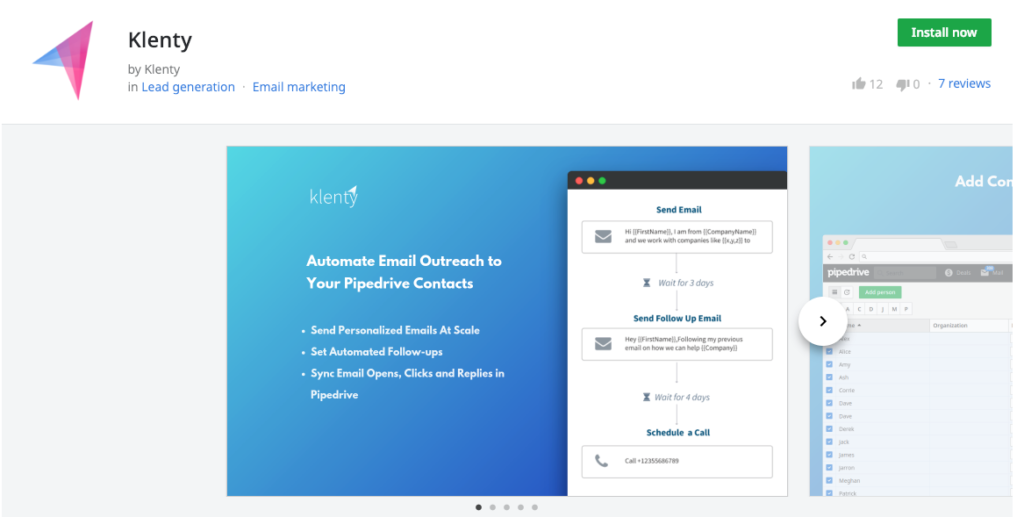Filter contacts by letter C
Image resolution: width=1024 pixels, height=517 pixels.
pyautogui.click(x=859, y=308)
